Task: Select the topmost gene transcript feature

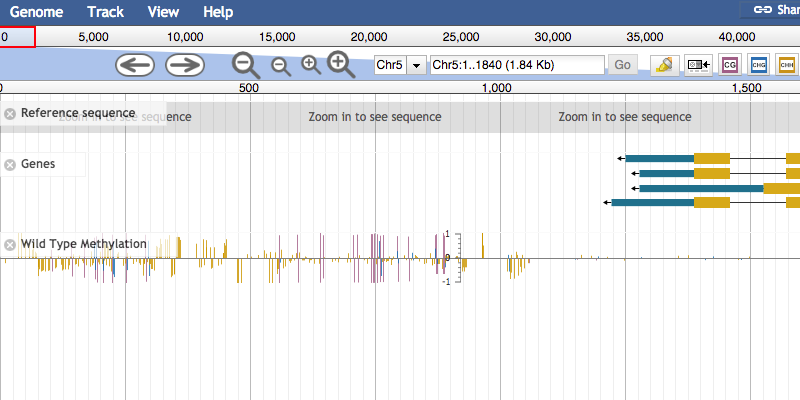Action: (x=708, y=159)
